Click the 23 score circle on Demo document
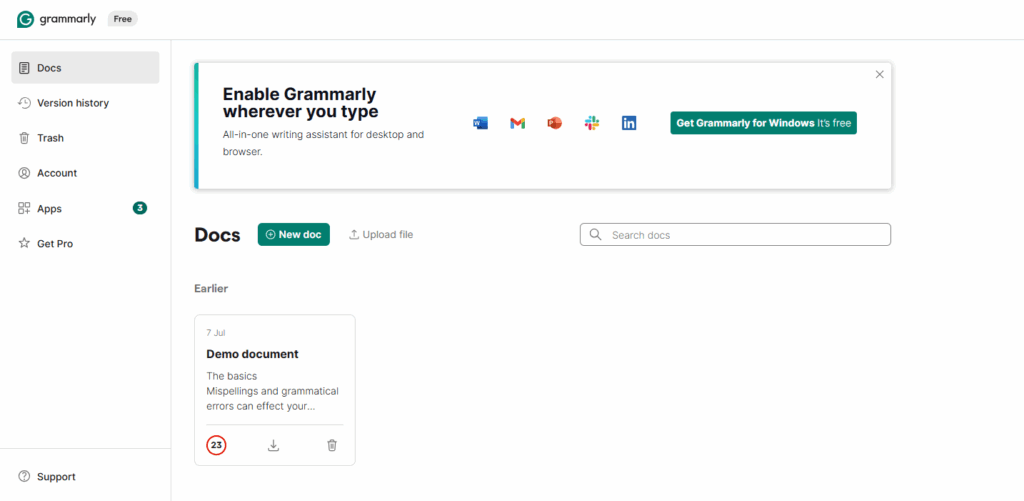The image size is (1024, 501). pos(216,445)
